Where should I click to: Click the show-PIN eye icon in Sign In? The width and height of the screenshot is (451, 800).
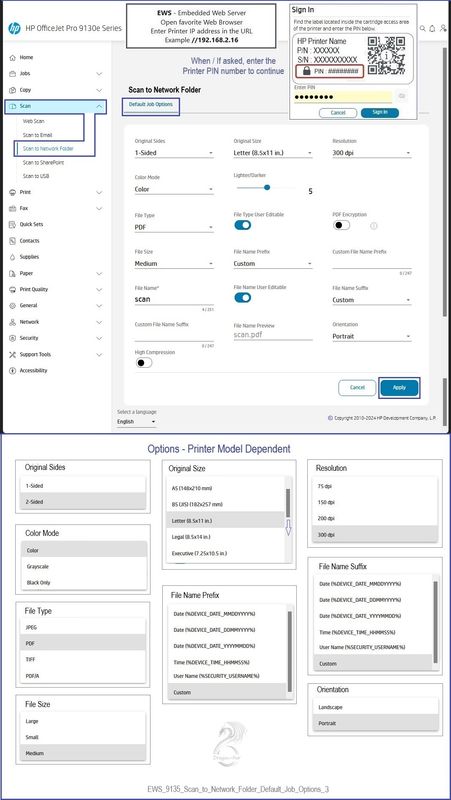pos(401,96)
